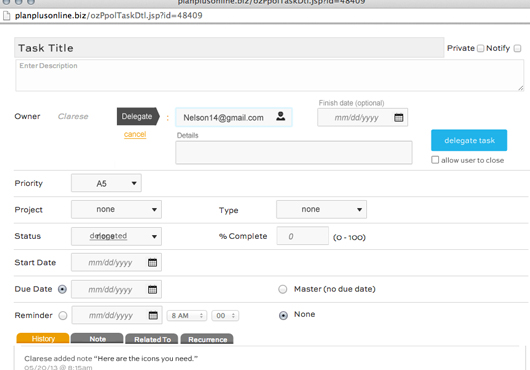
Task: Click the owner name Clarese
Action: pos(73,117)
